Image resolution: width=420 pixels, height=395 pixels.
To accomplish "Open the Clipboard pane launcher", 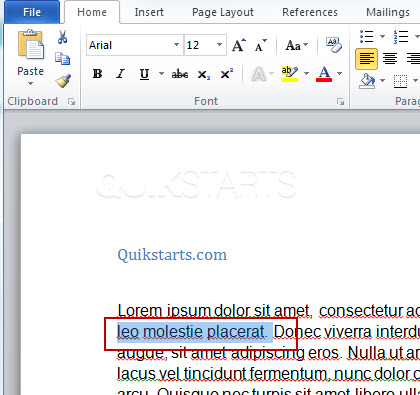I will pos(71,102).
